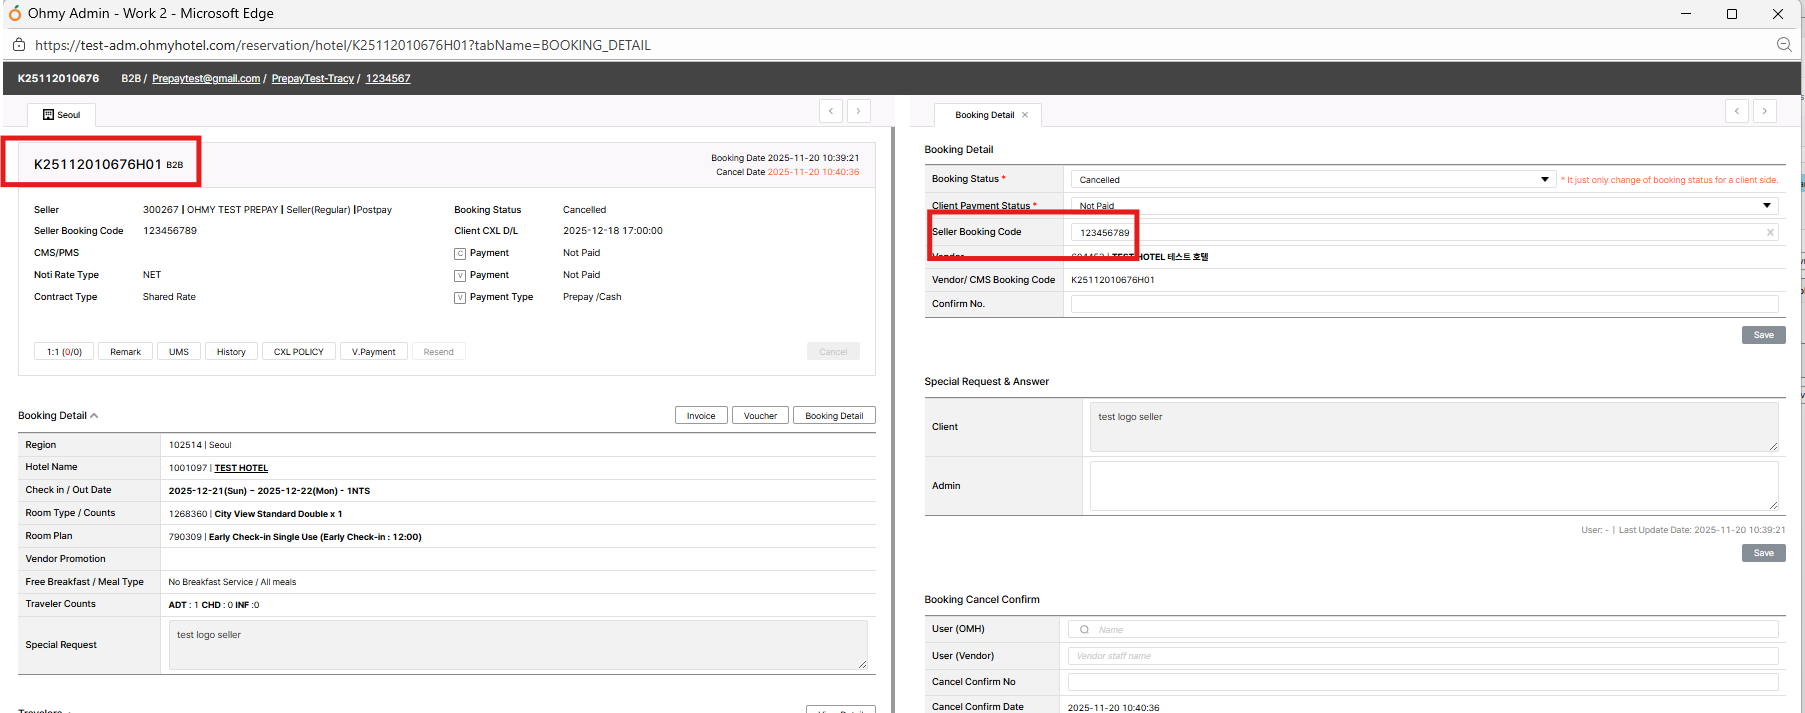Click the search icon in User (OMH) field

(x=1084, y=630)
